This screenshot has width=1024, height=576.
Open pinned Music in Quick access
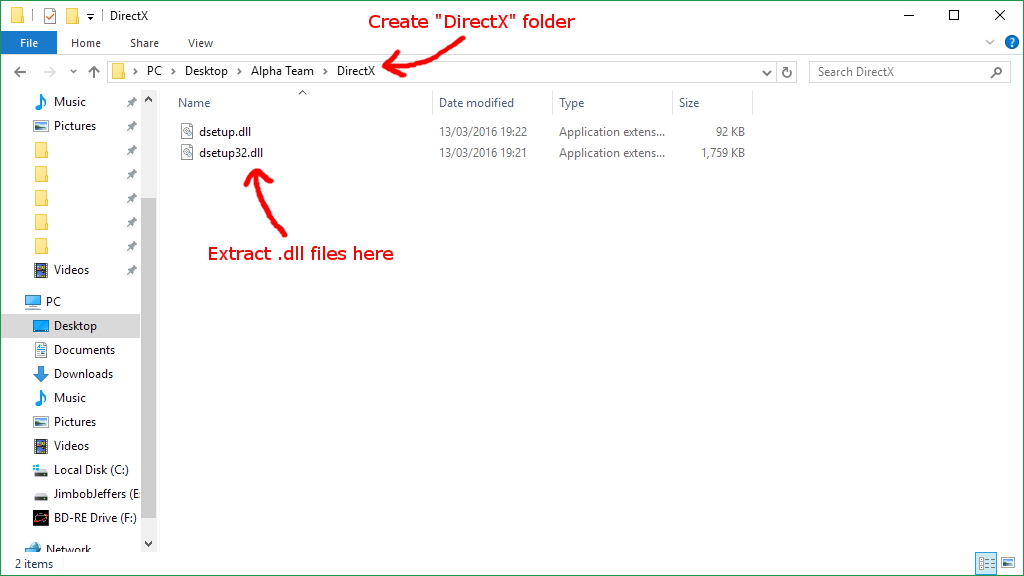point(70,102)
